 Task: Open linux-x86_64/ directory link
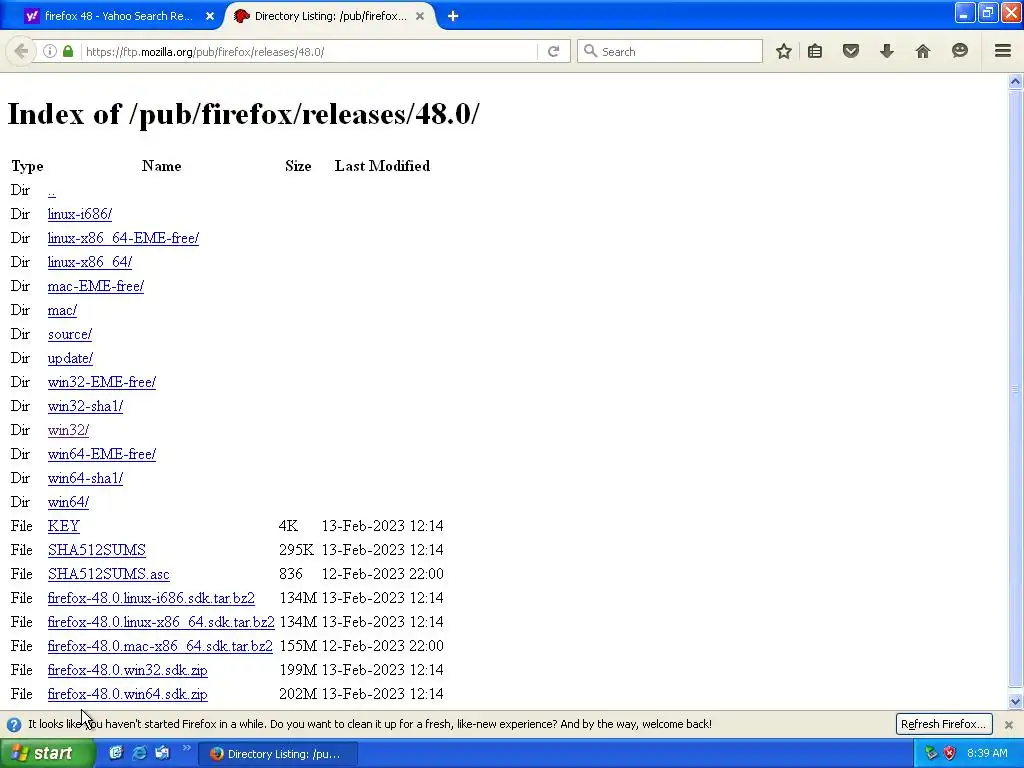coord(89,263)
